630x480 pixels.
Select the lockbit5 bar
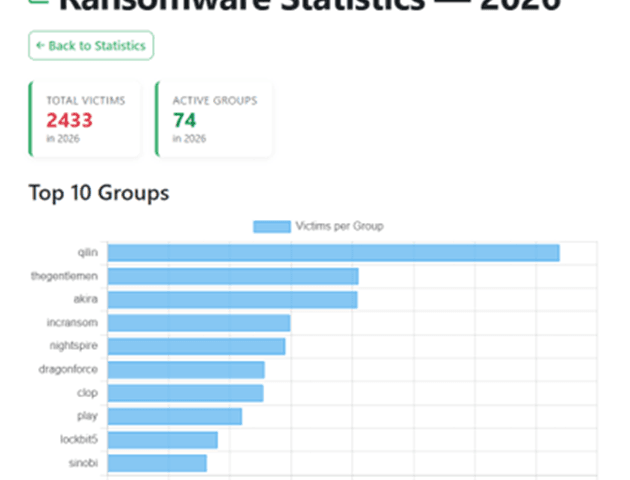click(162, 440)
